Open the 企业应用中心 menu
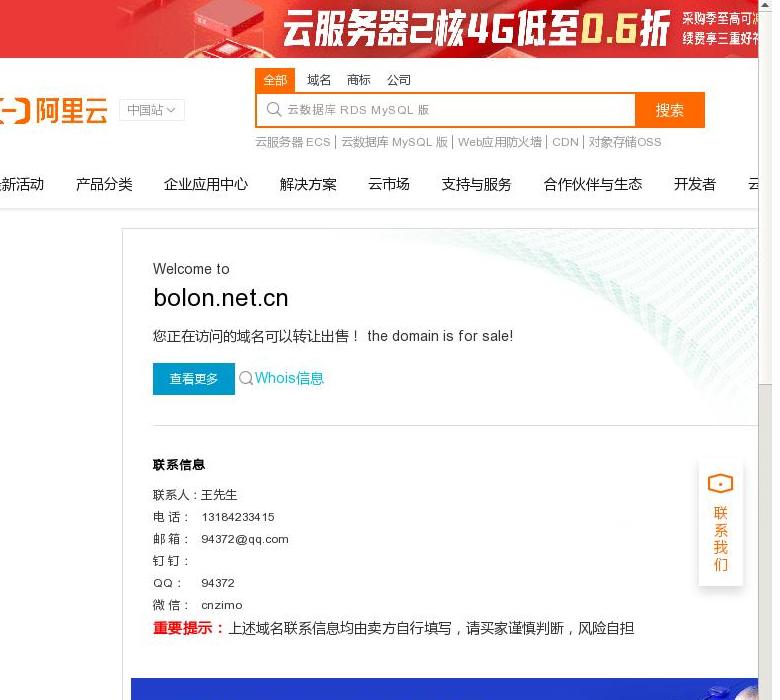Viewport: 780px width, 700px height. tap(206, 185)
